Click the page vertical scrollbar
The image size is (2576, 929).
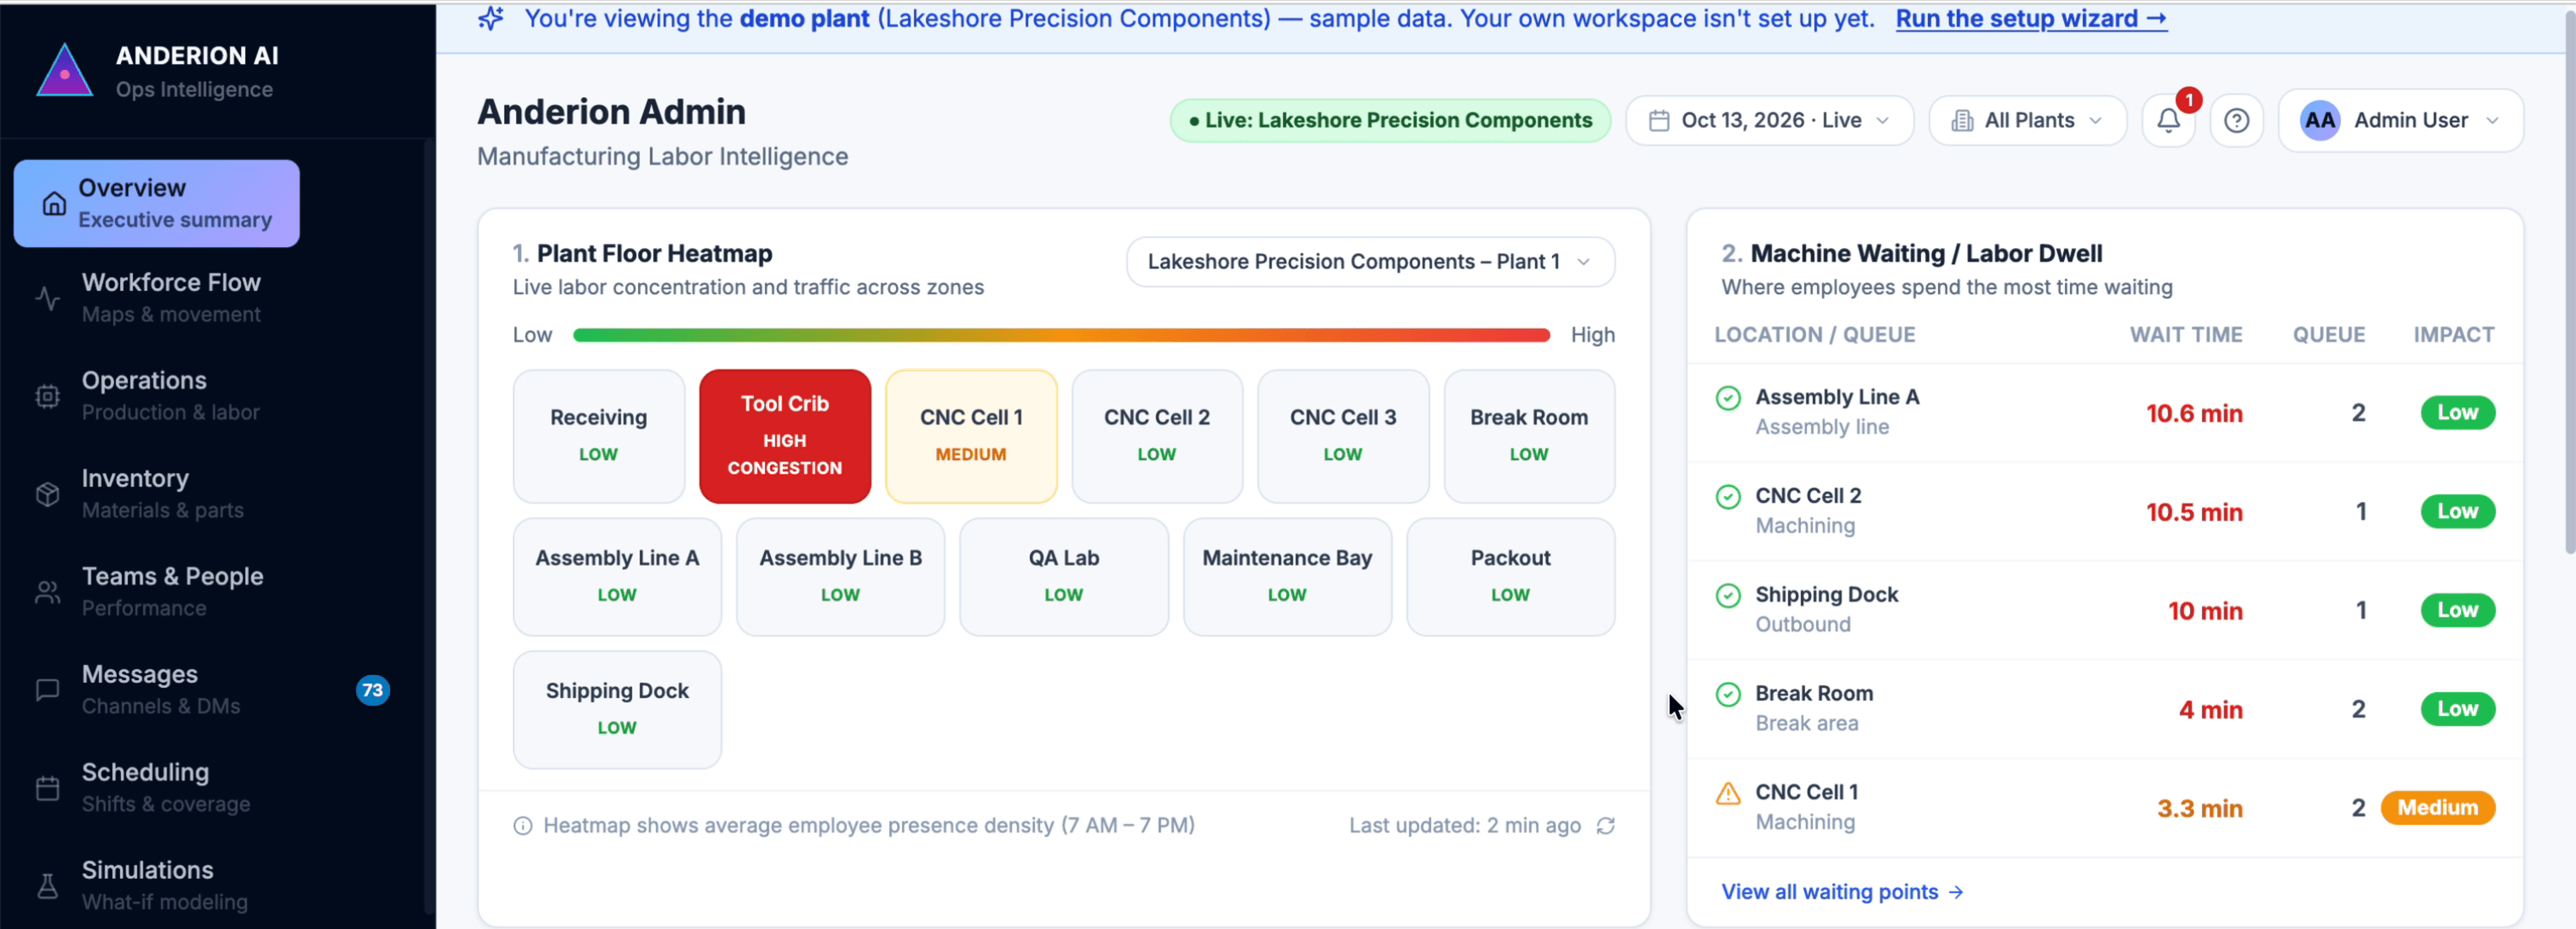(x=2568, y=280)
